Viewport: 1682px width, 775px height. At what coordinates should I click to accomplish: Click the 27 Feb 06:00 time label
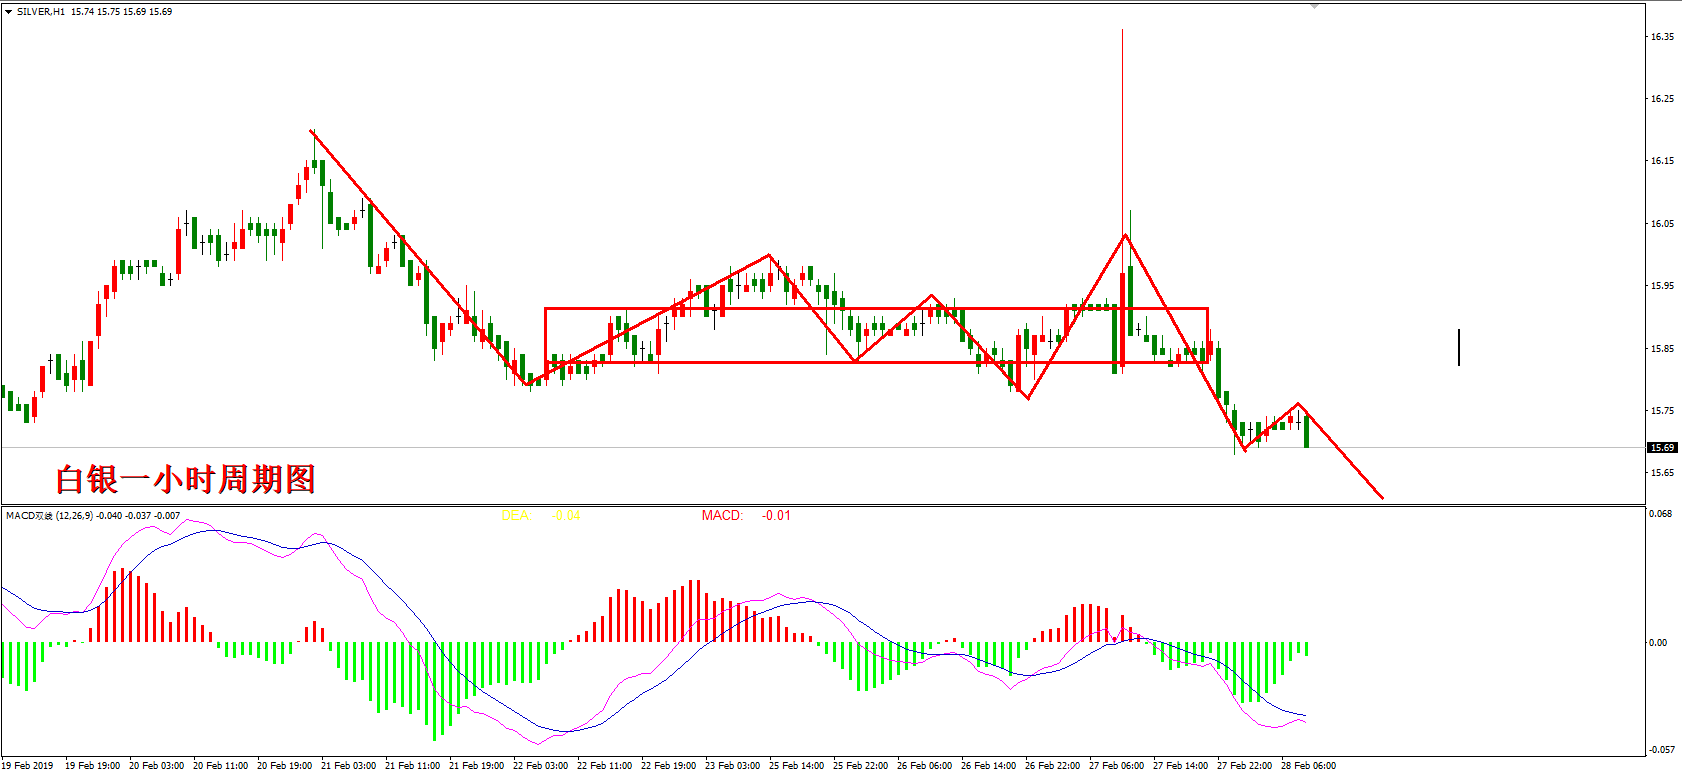pyautogui.click(x=1116, y=766)
